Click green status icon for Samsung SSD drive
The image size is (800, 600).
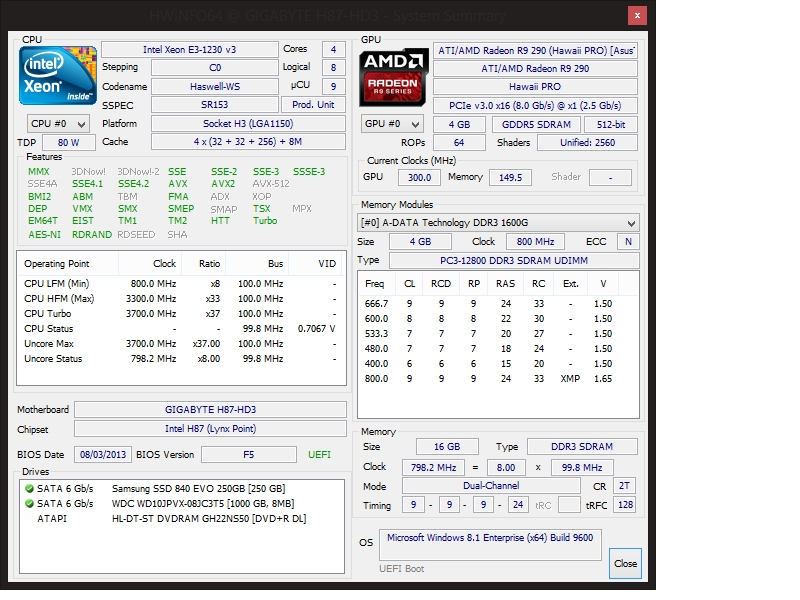tap(29, 489)
